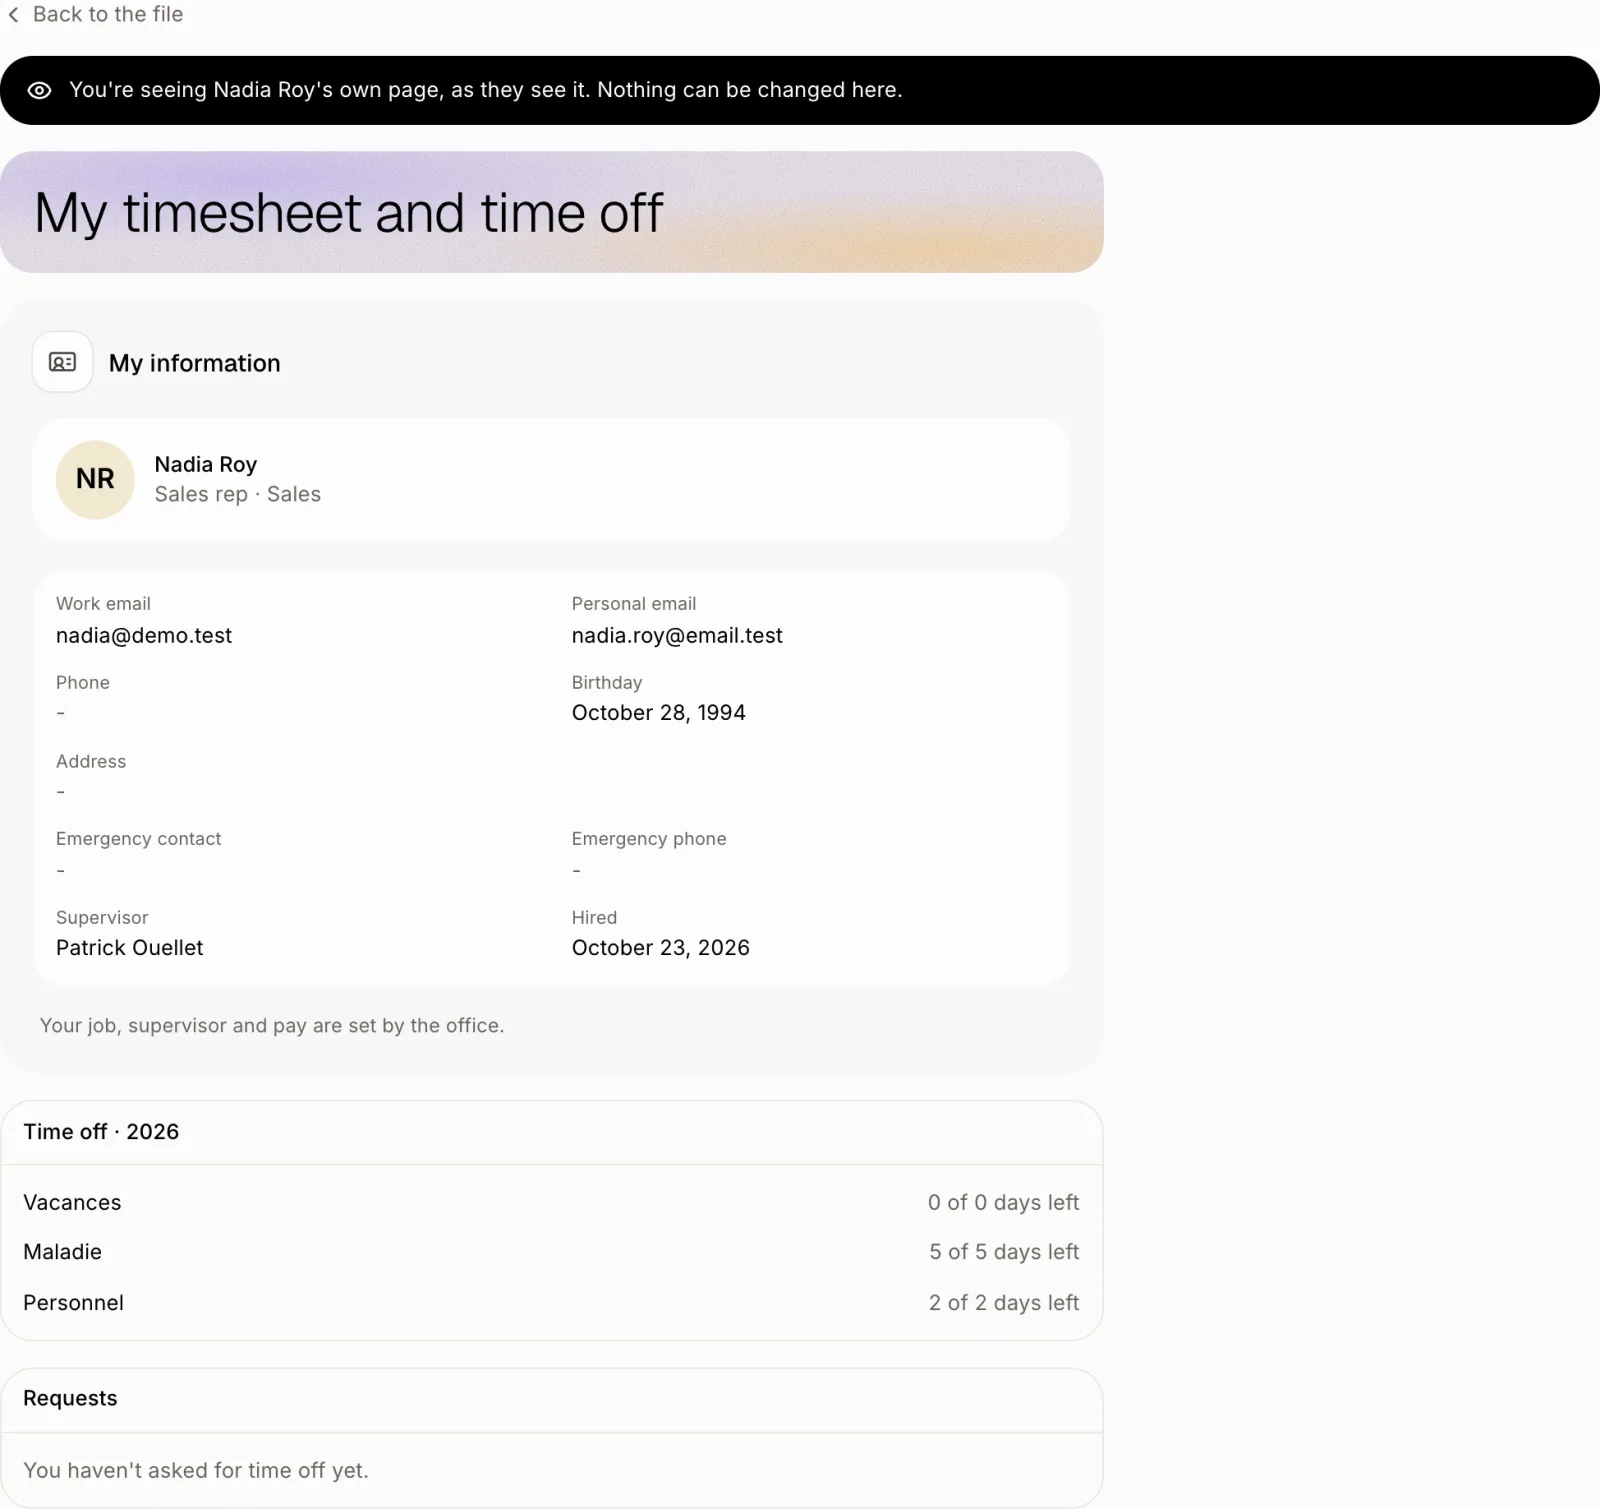Screen dimensions: 1600x1509
Task: Click the work email nadia@demo.test
Action: point(144,636)
